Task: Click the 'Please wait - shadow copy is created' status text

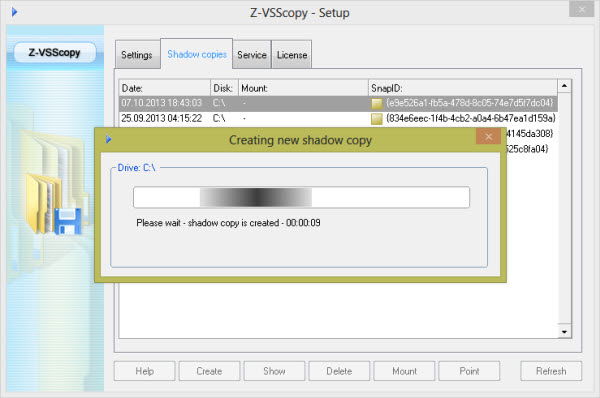Action: coord(228,223)
